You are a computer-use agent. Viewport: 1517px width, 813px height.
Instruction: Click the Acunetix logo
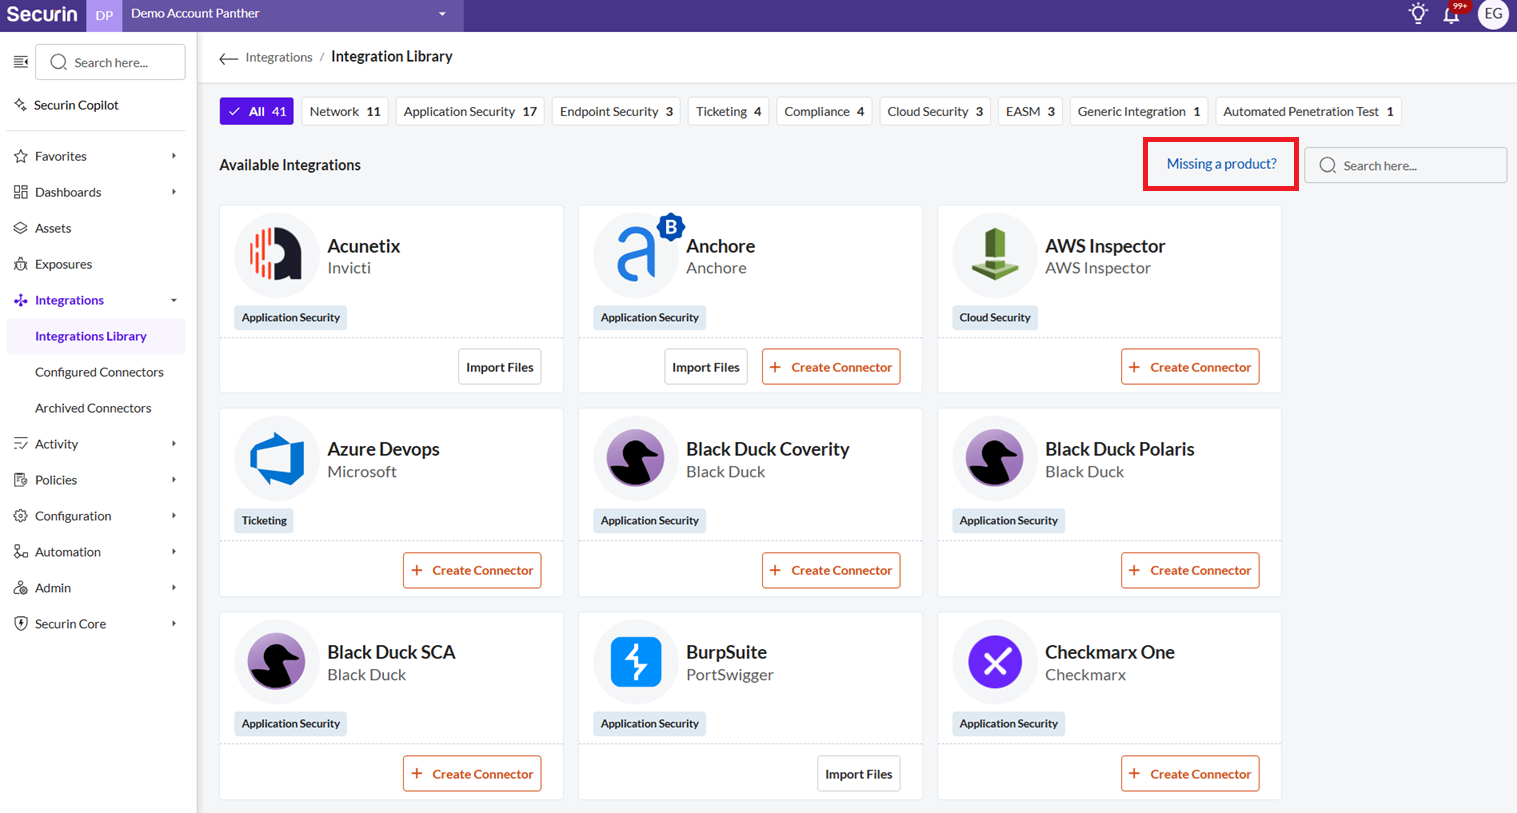[x=276, y=255]
